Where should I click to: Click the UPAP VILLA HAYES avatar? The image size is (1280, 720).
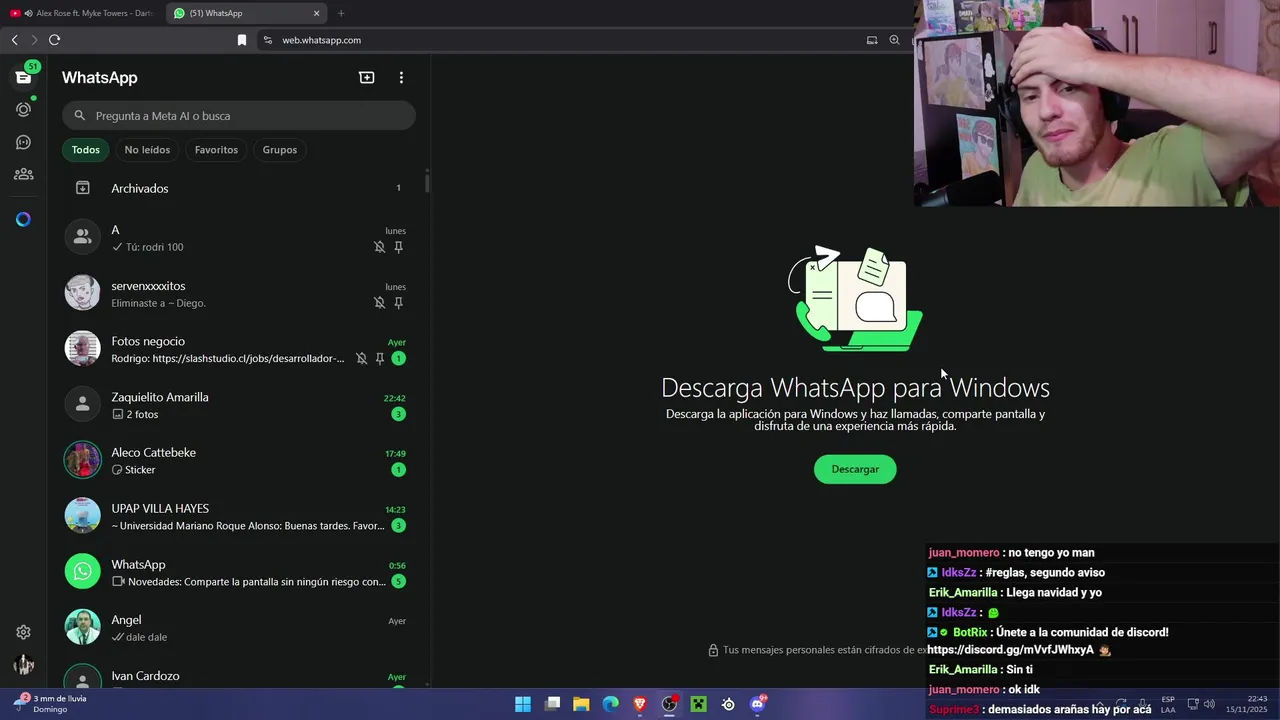pos(83,516)
